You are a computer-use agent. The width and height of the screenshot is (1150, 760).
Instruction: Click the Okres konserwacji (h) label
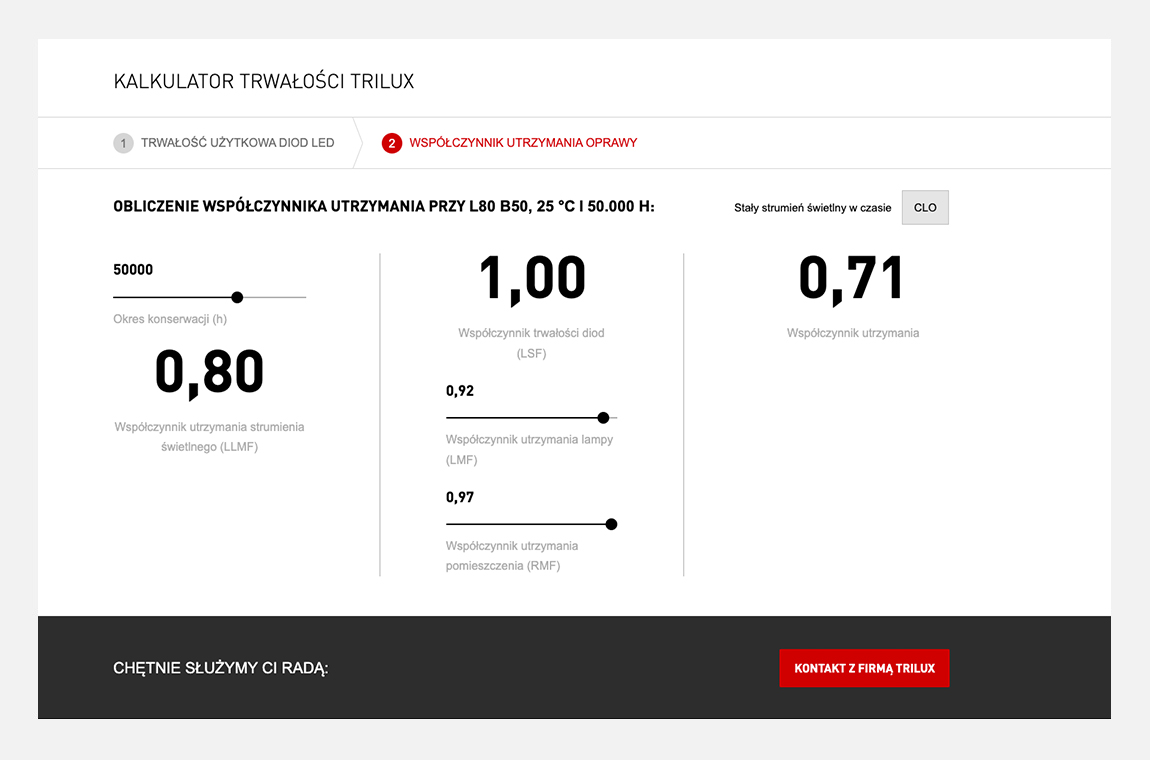click(x=170, y=319)
